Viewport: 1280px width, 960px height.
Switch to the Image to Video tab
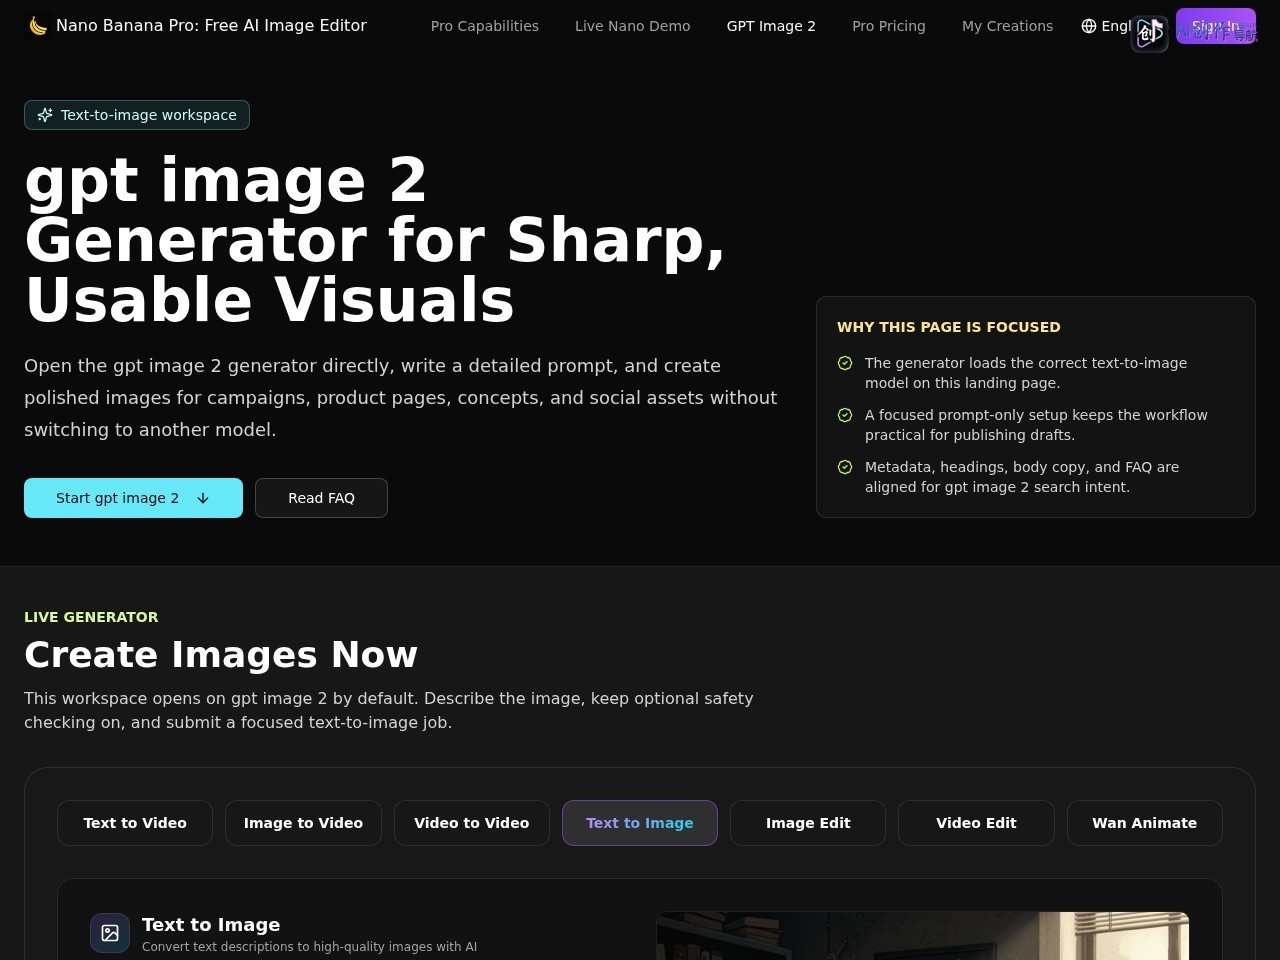pos(303,823)
